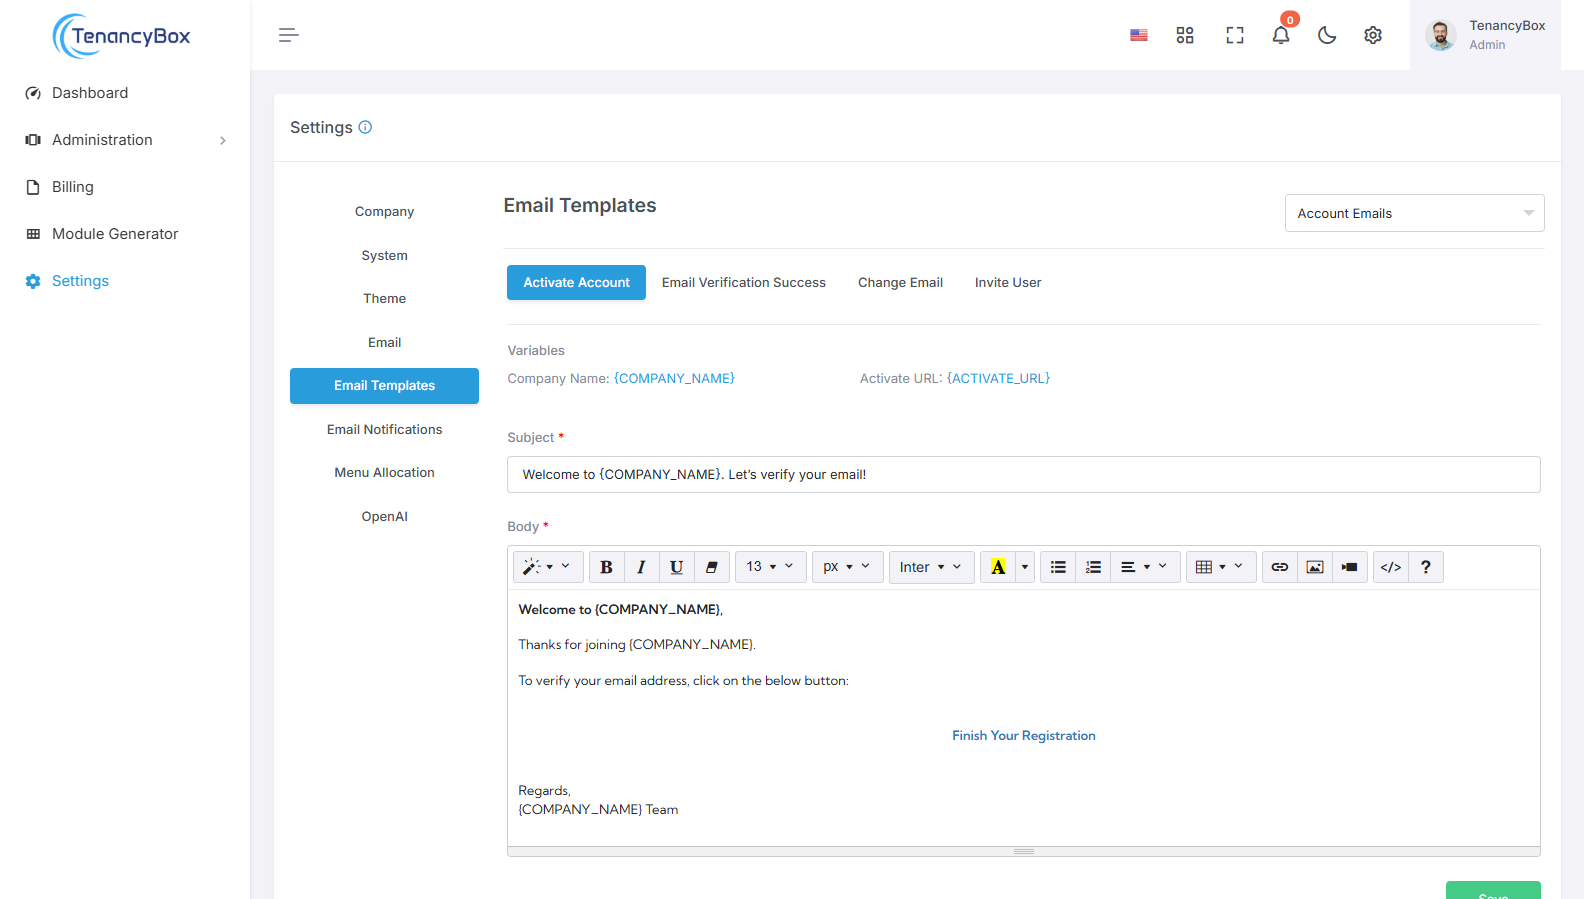This screenshot has height=899, width=1584.
Task: Insert a picture into the email body
Action: 1314,567
